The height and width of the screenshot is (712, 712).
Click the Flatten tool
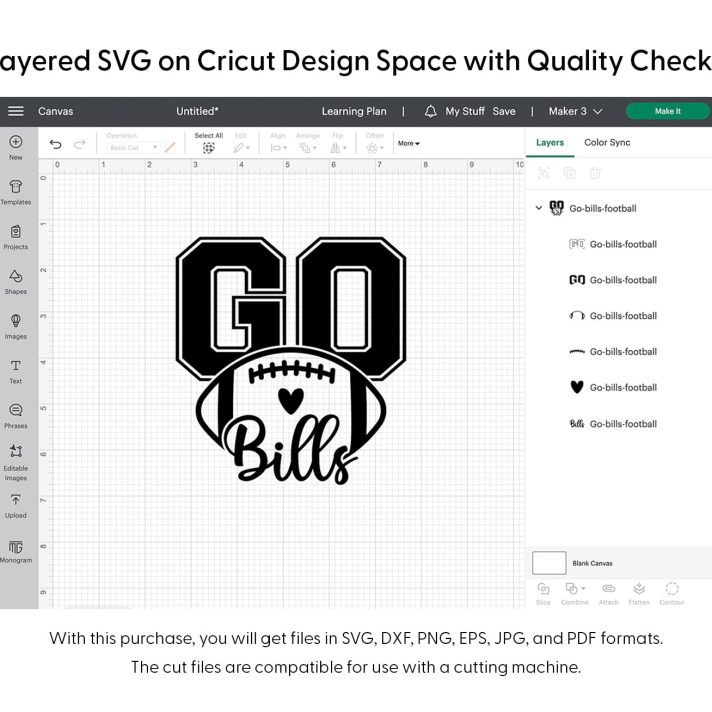639,593
